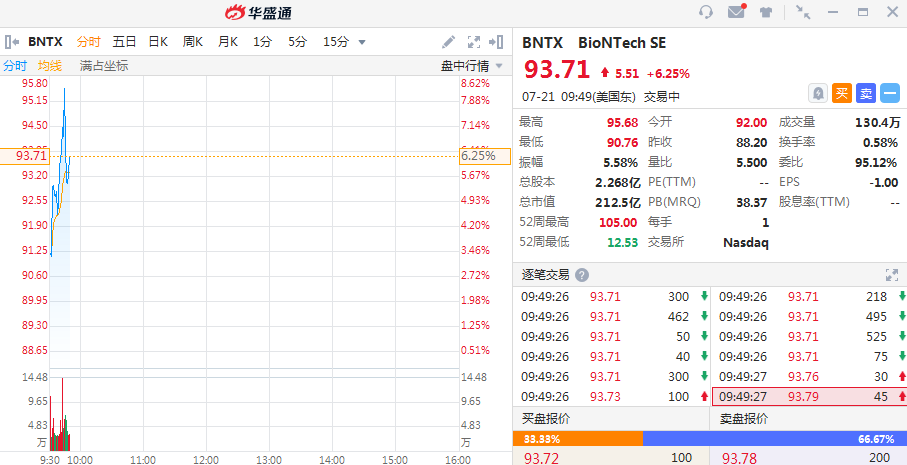
Task: Click the BioNTech SE company name
Action: pos(622,42)
